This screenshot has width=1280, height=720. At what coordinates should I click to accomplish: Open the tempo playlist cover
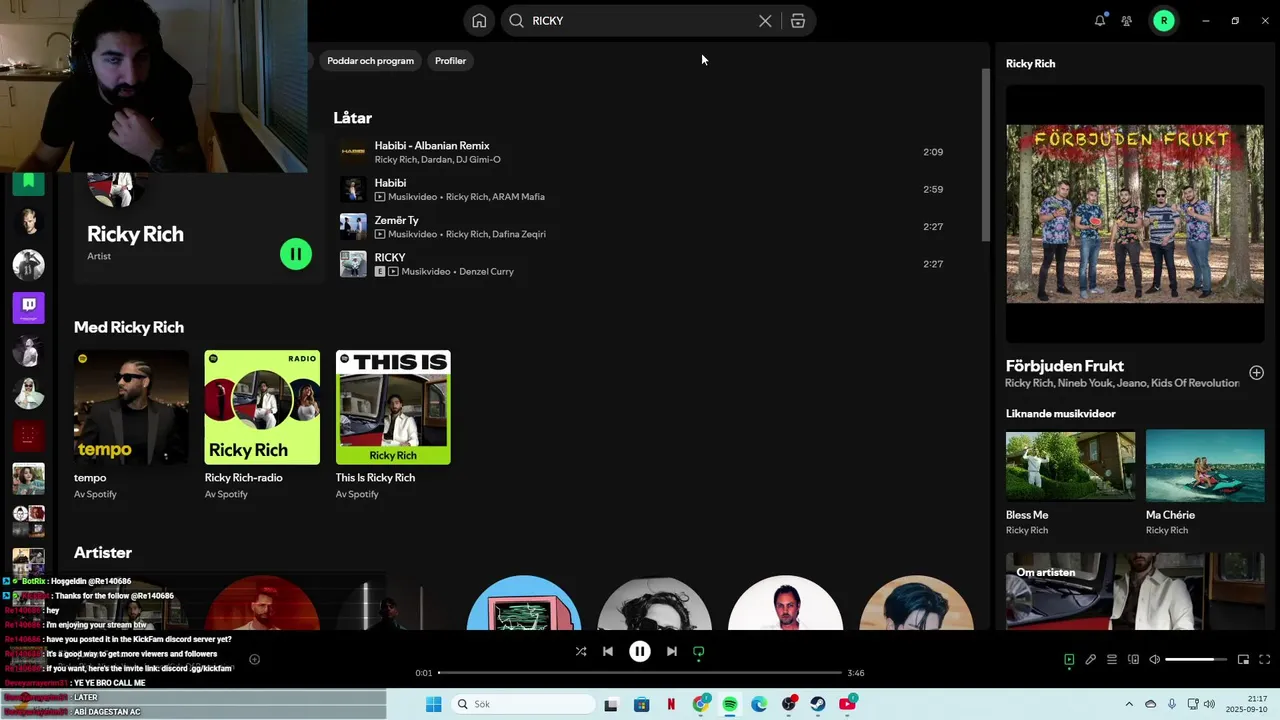pyautogui.click(x=131, y=407)
